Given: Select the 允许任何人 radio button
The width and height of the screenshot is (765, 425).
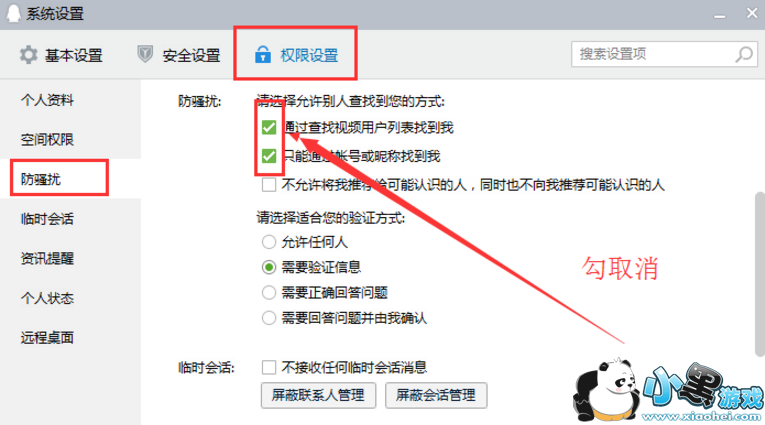Looking at the screenshot, I should 269,242.
